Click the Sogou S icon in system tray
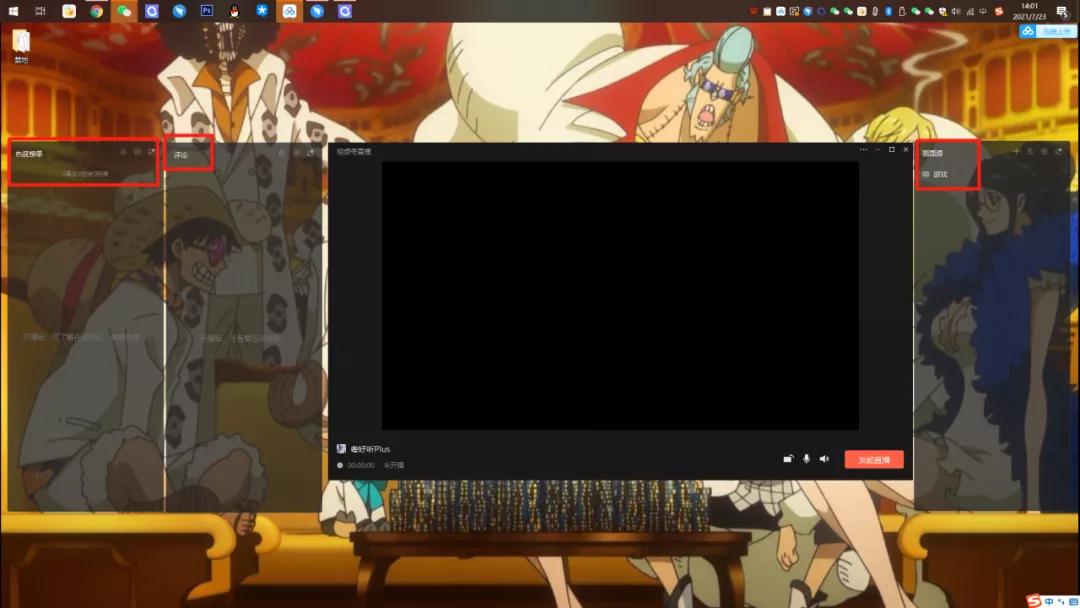Screen dimensions: 1080x608 [998, 11]
